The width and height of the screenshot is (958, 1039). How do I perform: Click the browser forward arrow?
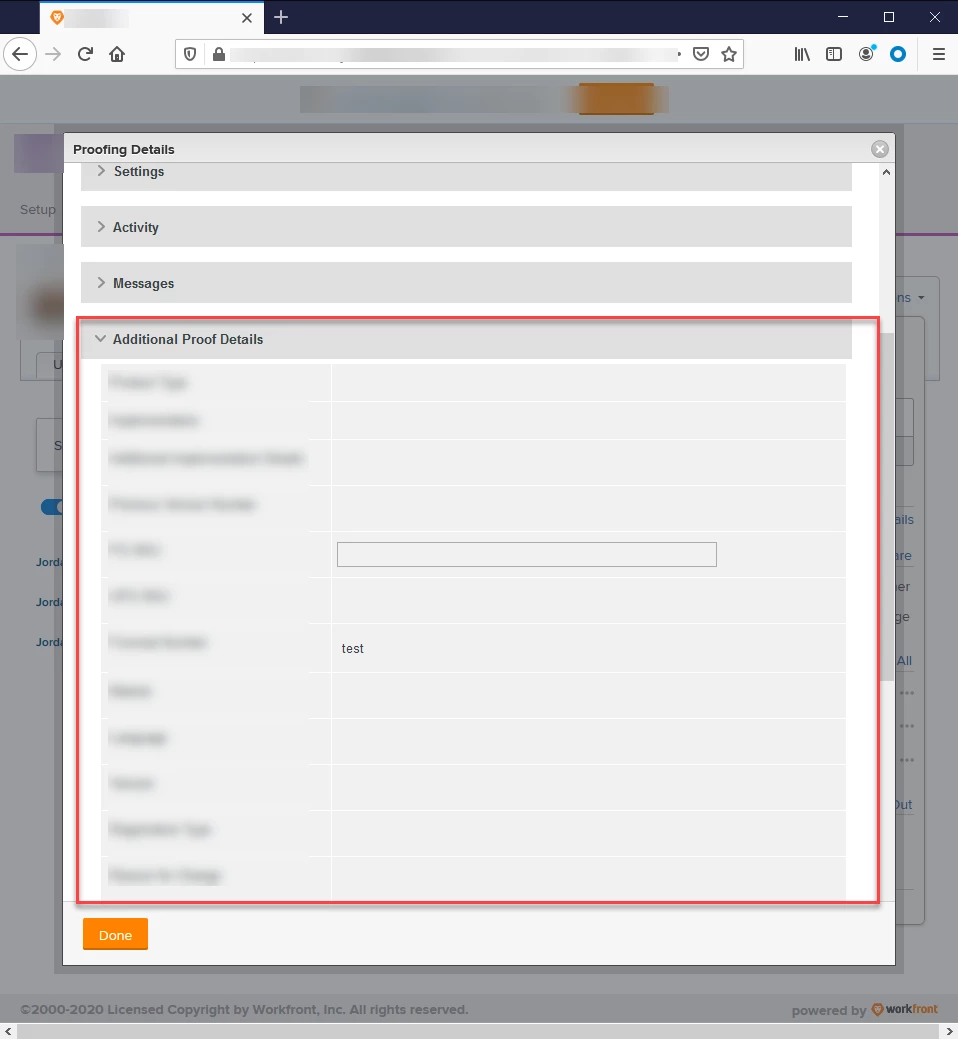tap(53, 54)
